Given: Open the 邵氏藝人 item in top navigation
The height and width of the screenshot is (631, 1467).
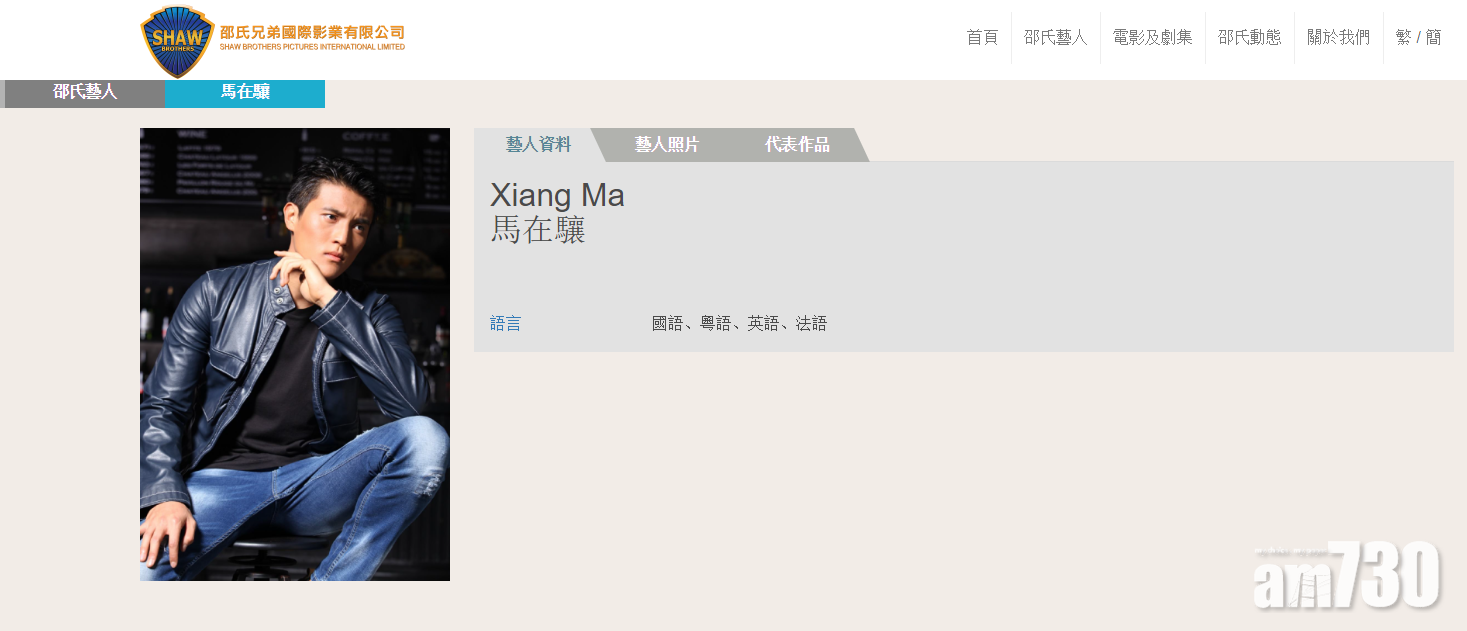Looking at the screenshot, I should point(1055,37).
